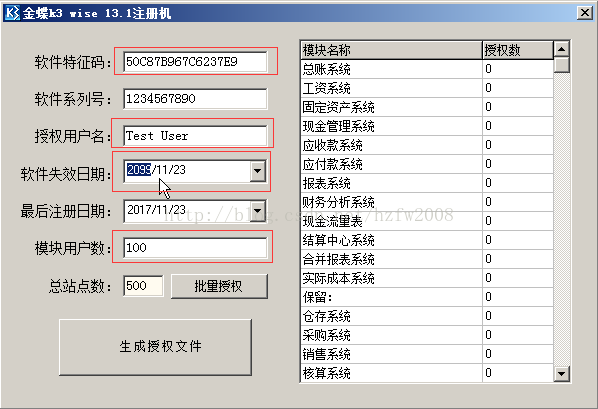Click the Kingdee K3 title bar icon
This screenshot has width=598, height=409.
[12, 13]
